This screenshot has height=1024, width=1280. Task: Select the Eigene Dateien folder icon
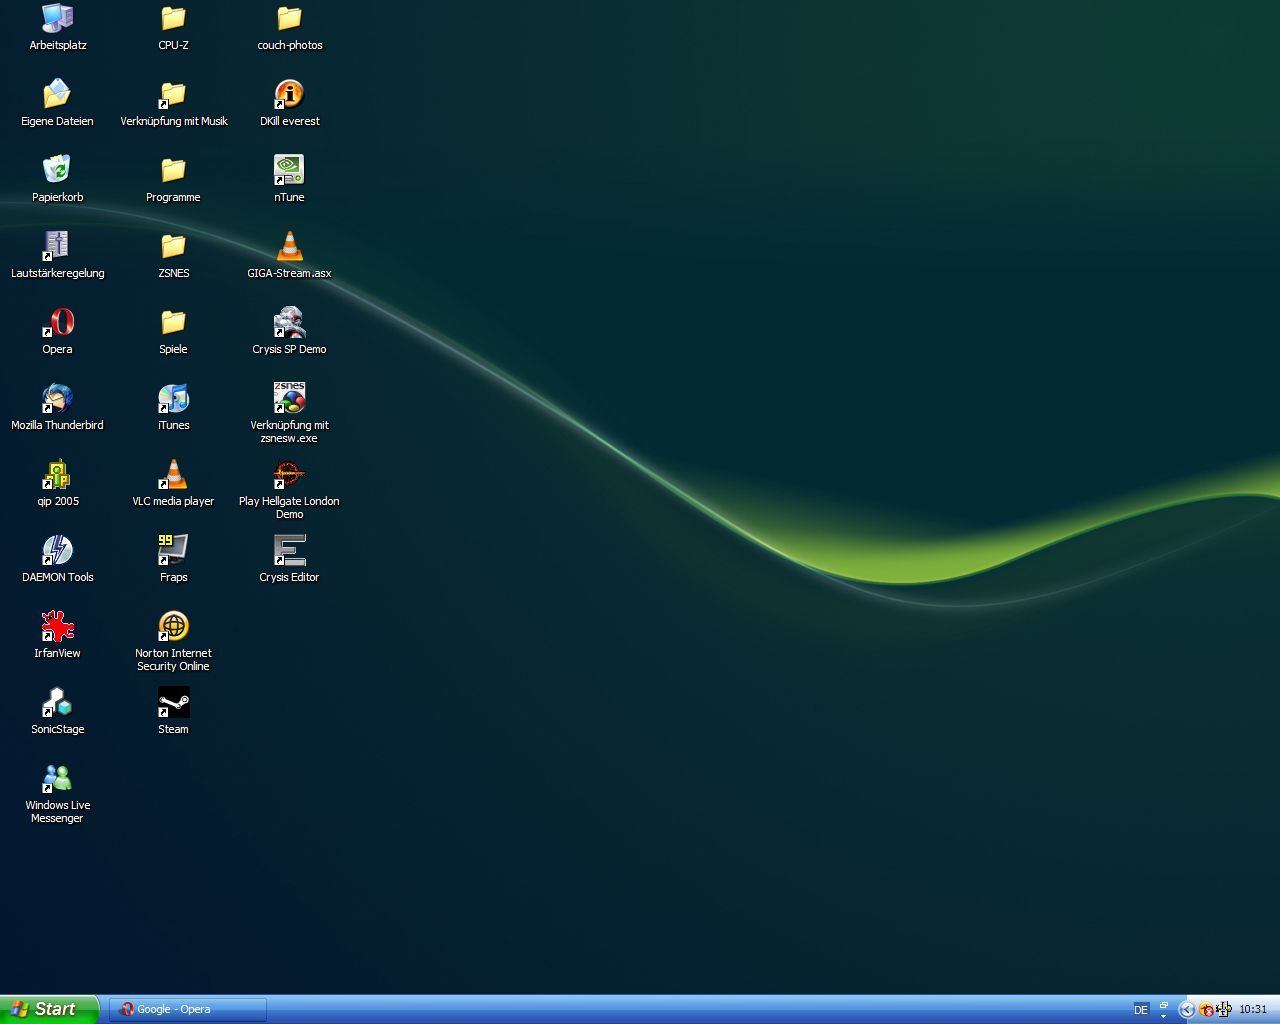click(57, 94)
